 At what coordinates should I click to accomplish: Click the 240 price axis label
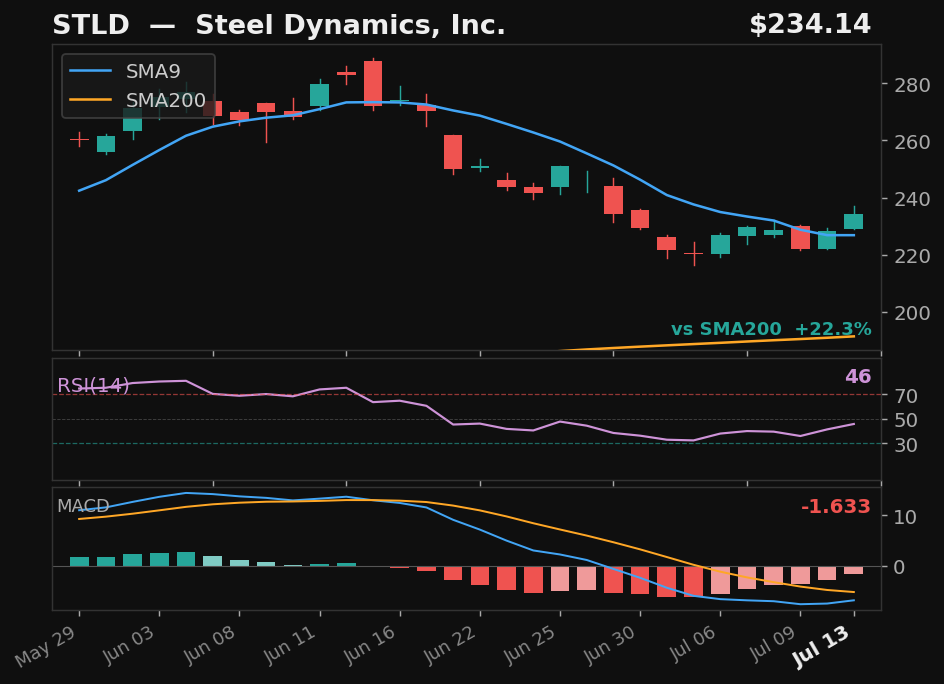pyautogui.click(x=912, y=199)
